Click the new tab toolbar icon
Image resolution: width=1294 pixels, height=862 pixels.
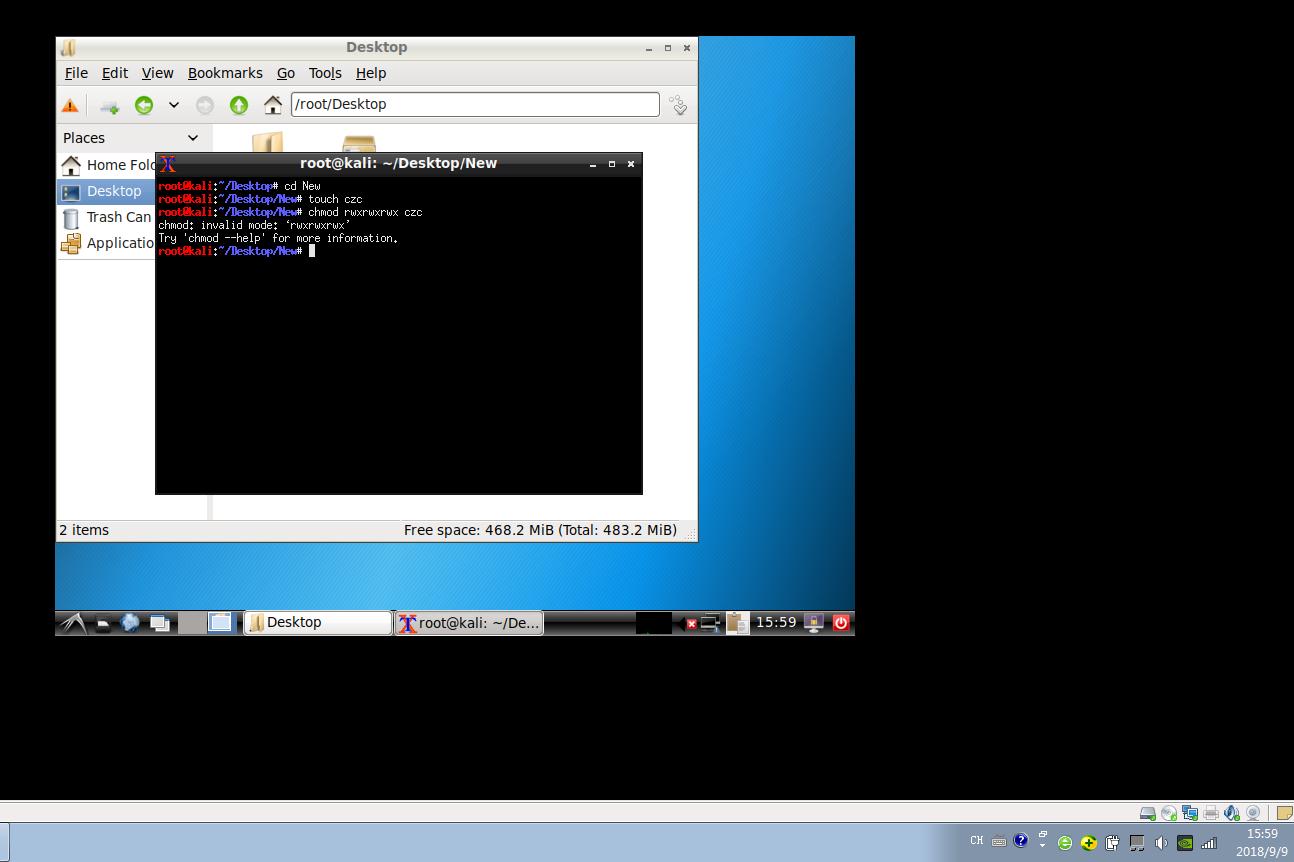[109, 105]
